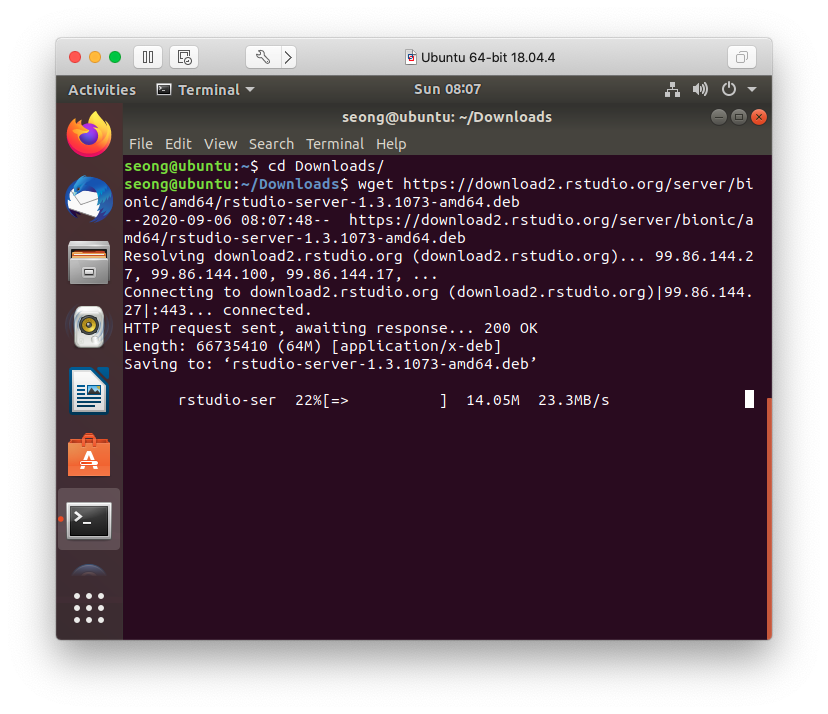Open virtual machine settings wrench
The width and height of the screenshot is (828, 714).
263,57
